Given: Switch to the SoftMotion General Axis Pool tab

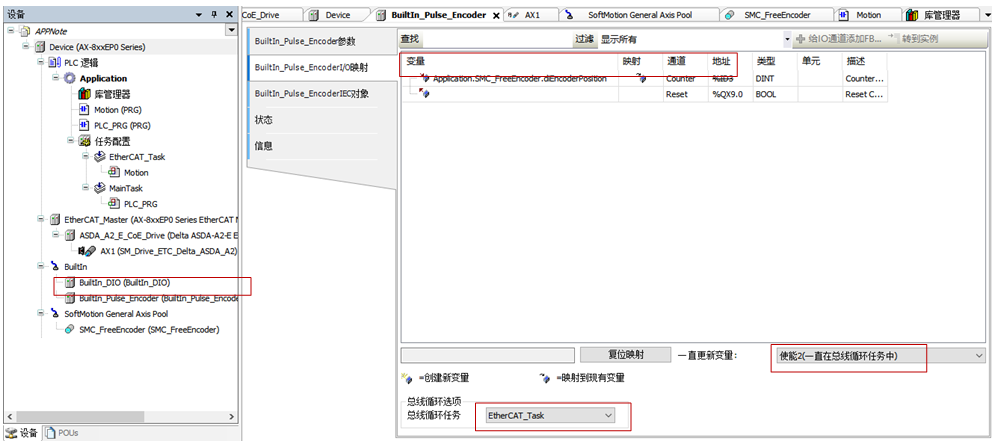Looking at the screenshot, I should tap(639, 15).
